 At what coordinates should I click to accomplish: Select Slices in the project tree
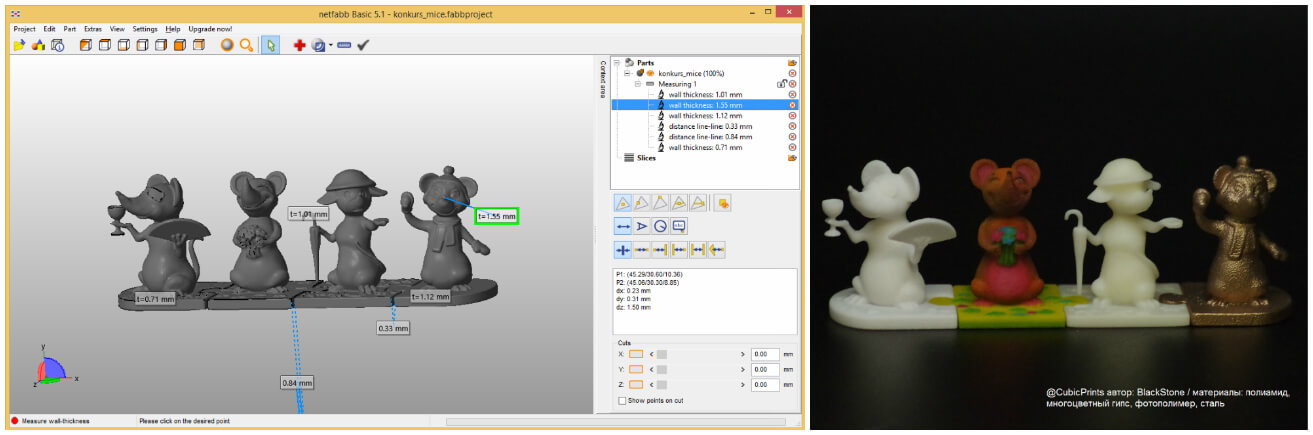coord(647,158)
